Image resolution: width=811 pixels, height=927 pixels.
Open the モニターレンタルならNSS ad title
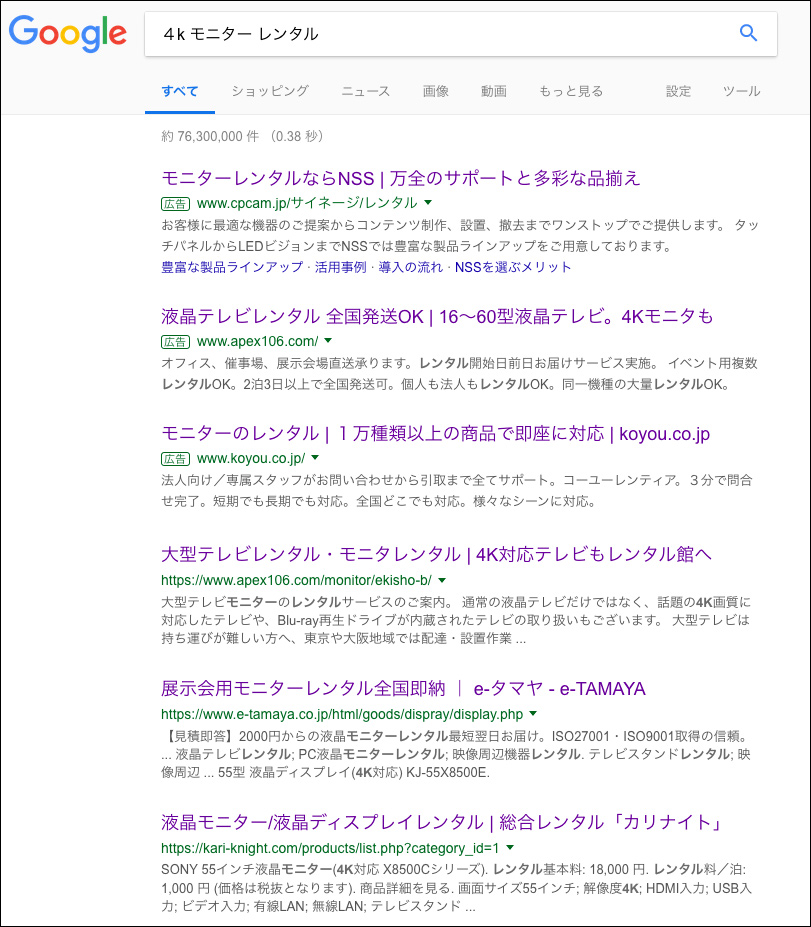(401, 178)
